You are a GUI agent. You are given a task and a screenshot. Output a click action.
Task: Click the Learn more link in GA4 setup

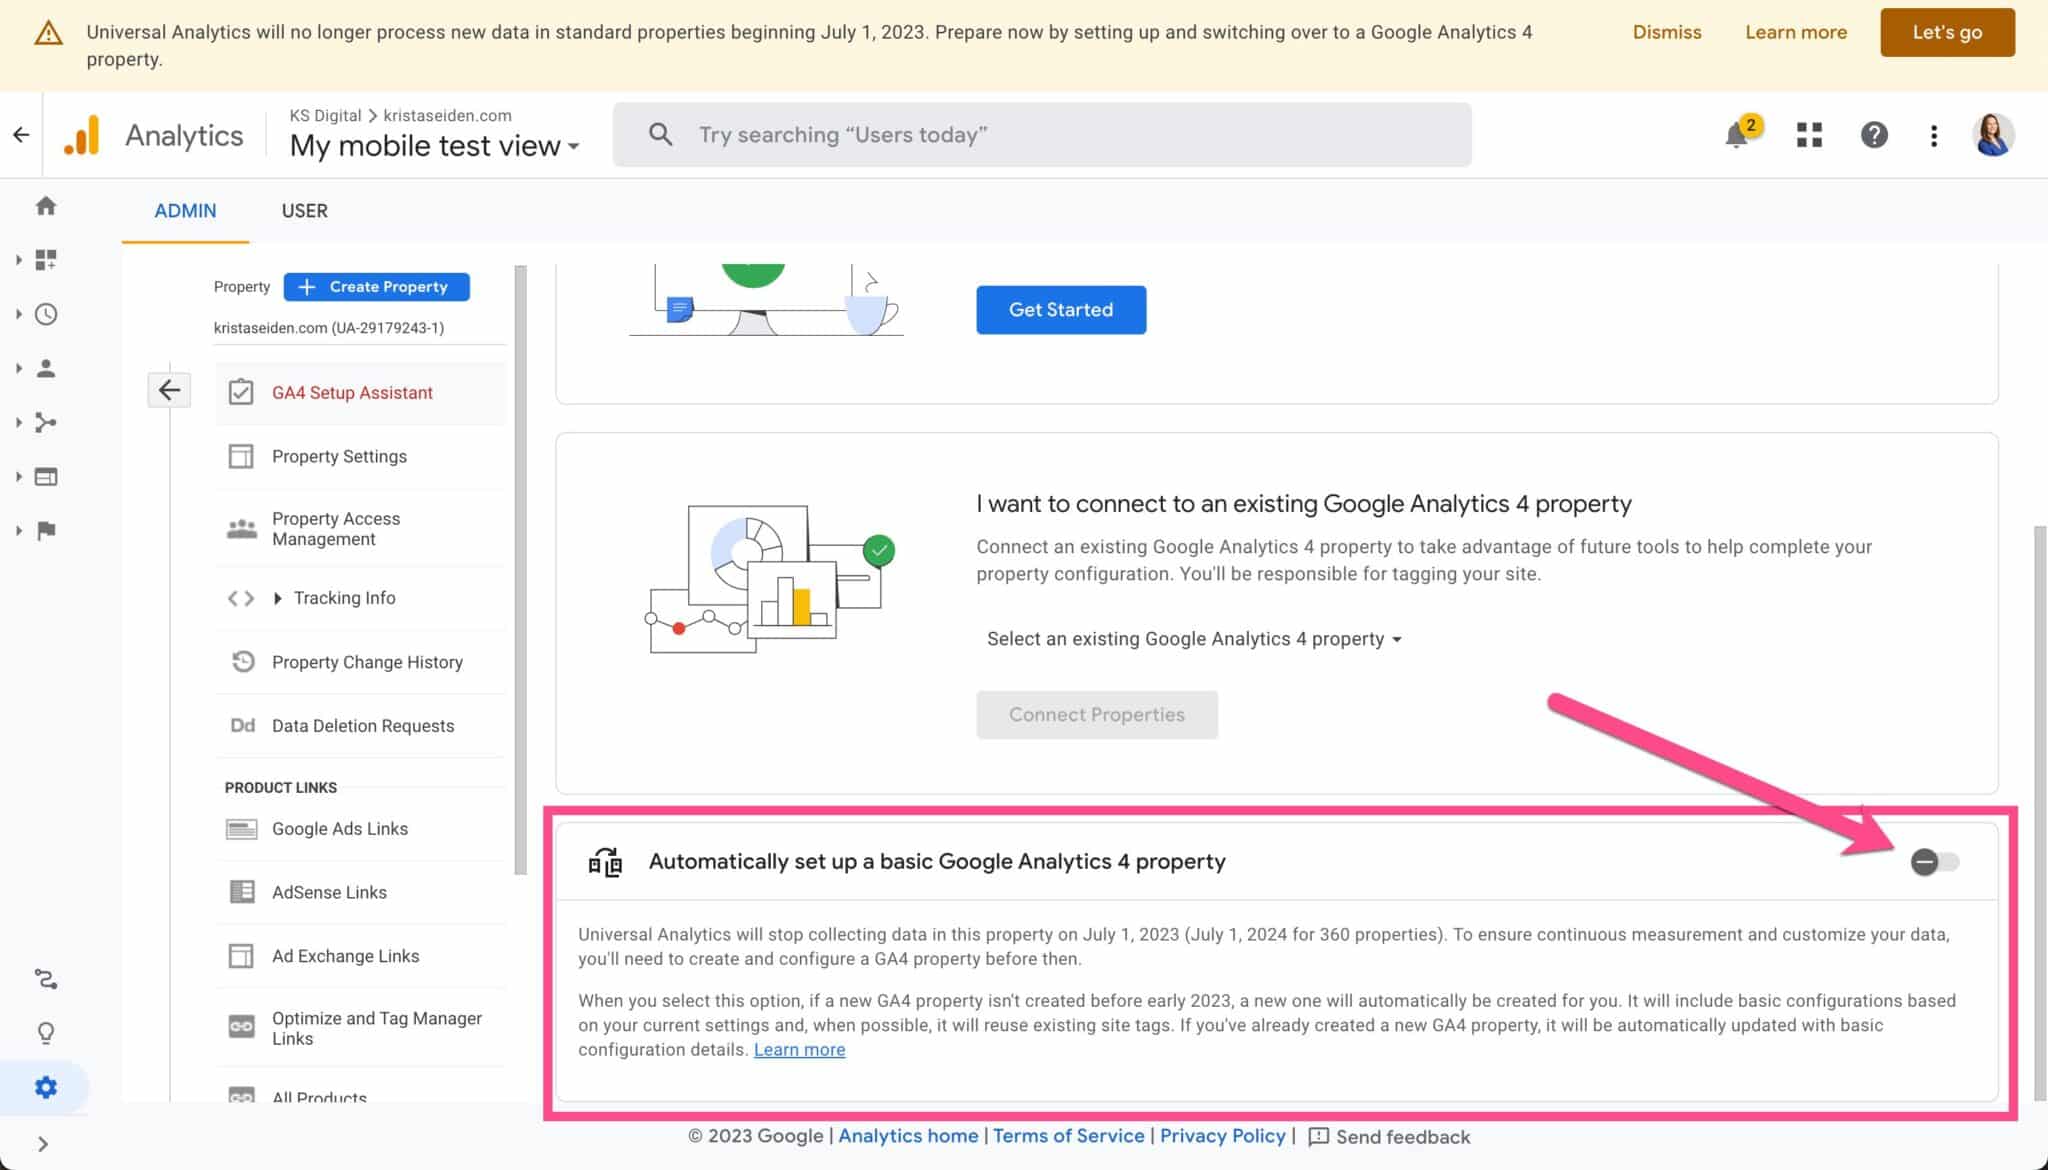pos(799,1049)
